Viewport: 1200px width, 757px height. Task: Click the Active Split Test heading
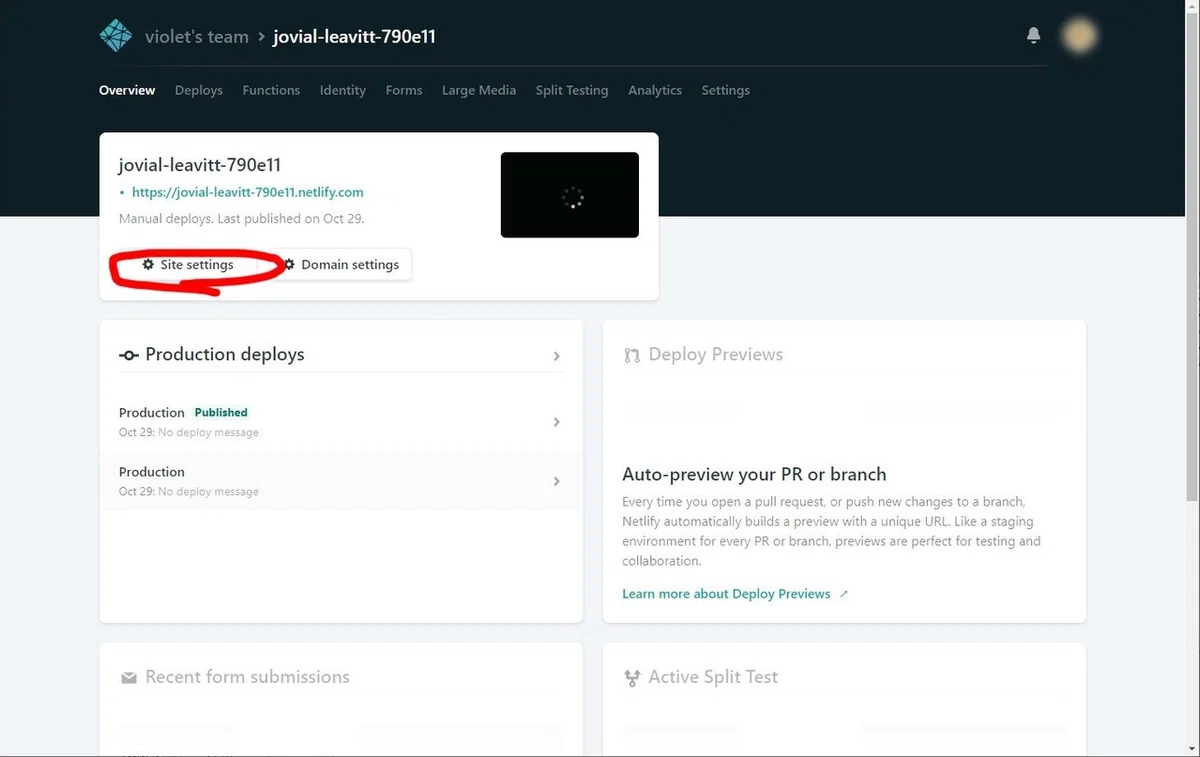coord(713,677)
